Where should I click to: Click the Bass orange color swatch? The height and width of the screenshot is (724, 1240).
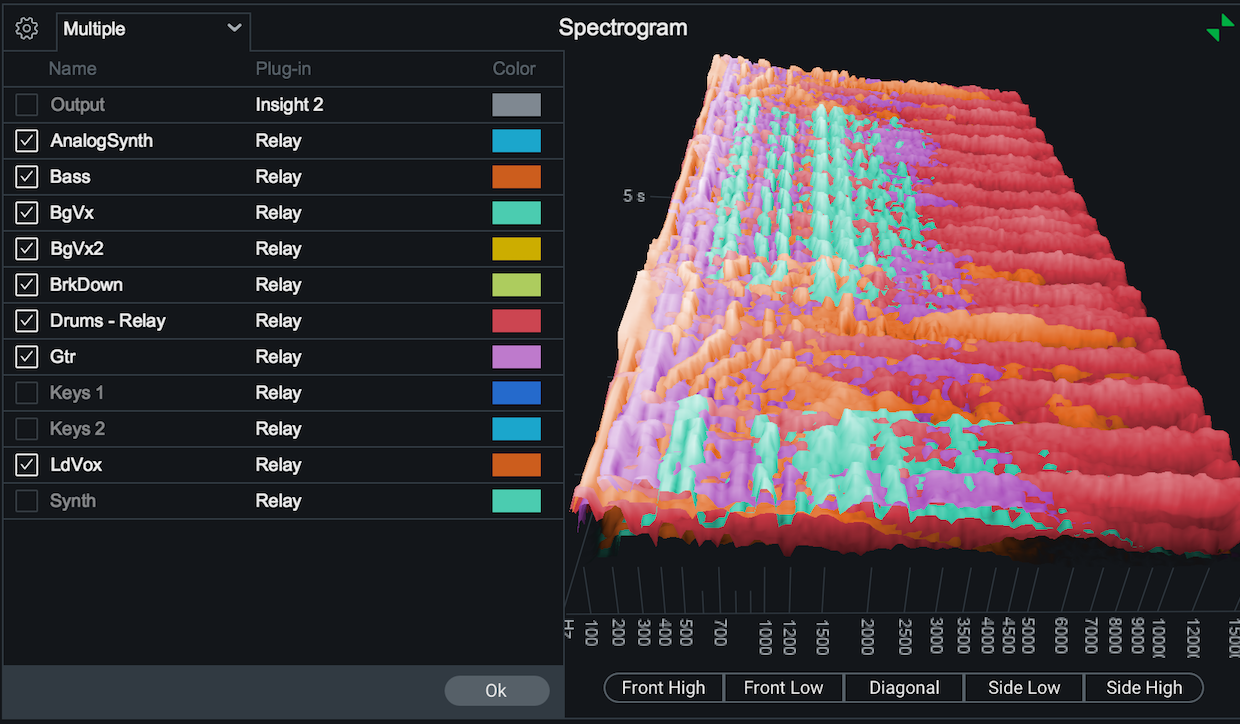tap(516, 177)
